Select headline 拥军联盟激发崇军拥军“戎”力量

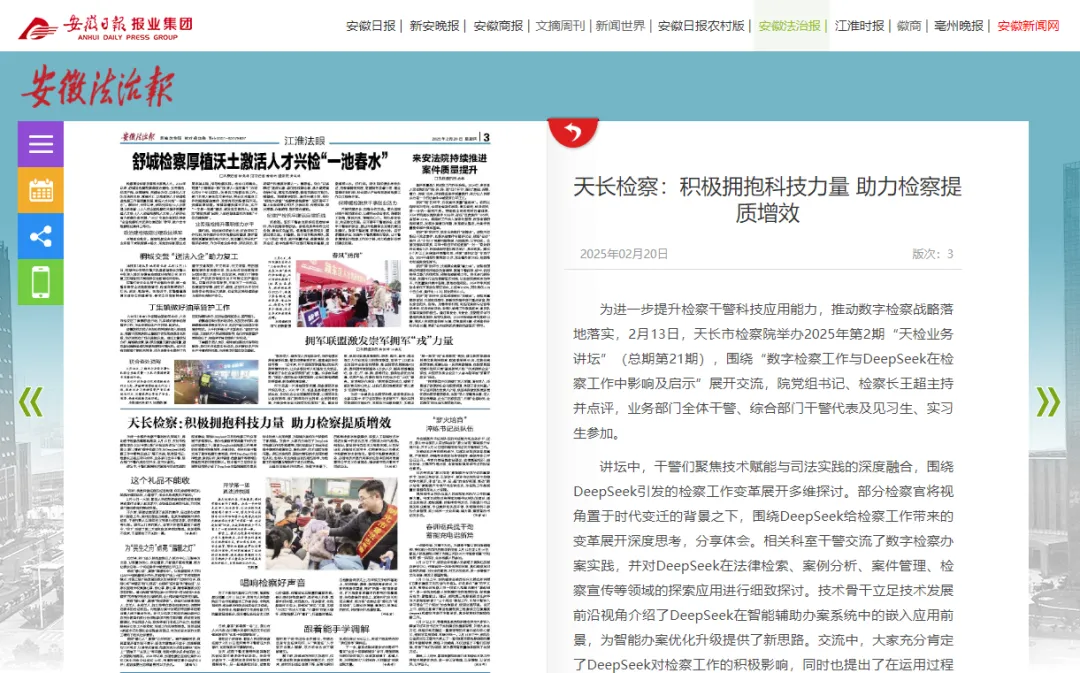(x=379, y=340)
